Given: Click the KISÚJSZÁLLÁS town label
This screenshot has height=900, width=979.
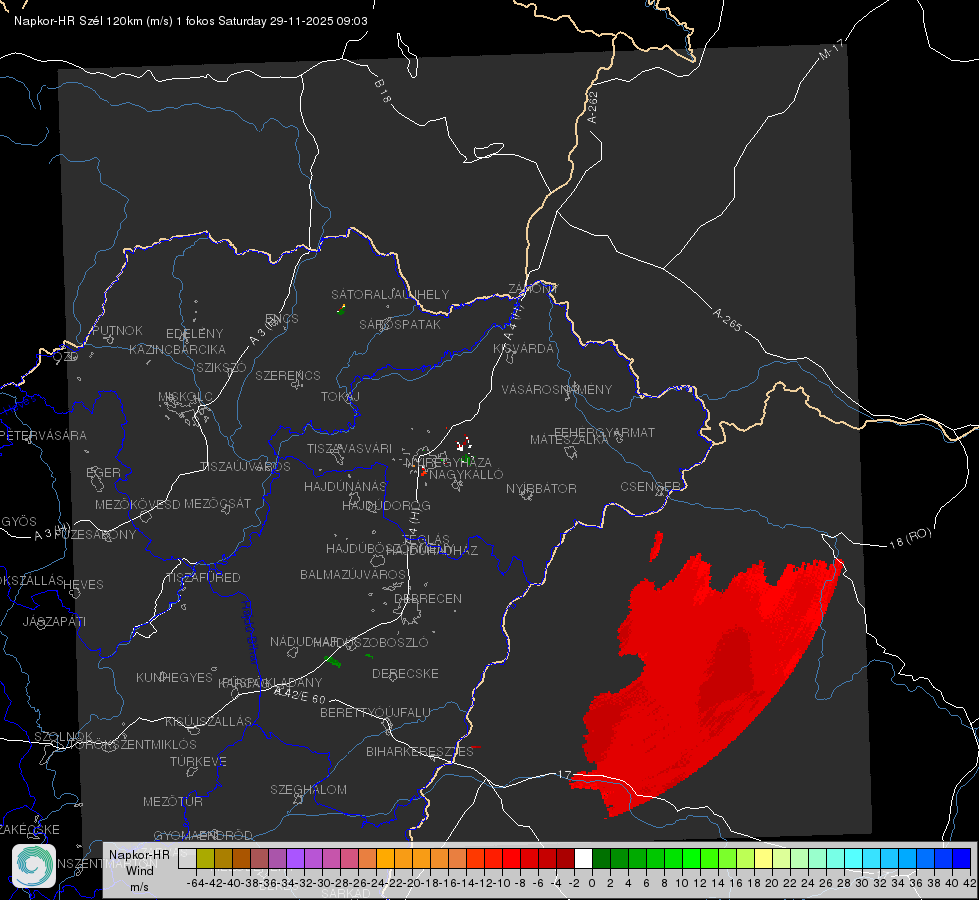Looking at the screenshot, I should click(209, 721).
